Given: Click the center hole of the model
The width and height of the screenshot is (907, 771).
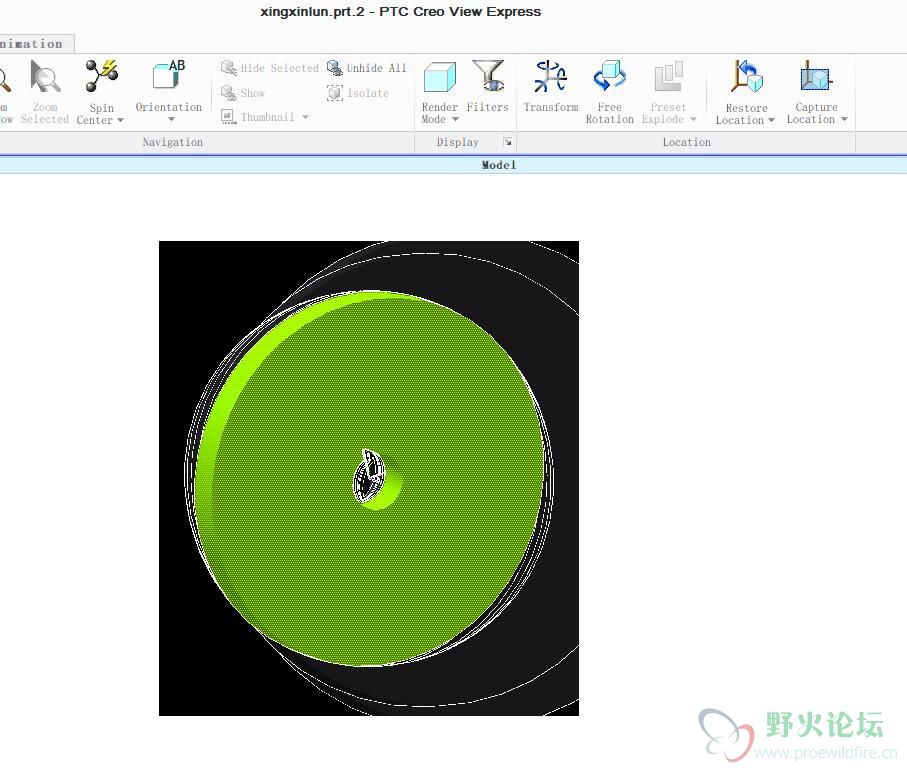Looking at the screenshot, I should [x=377, y=480].
